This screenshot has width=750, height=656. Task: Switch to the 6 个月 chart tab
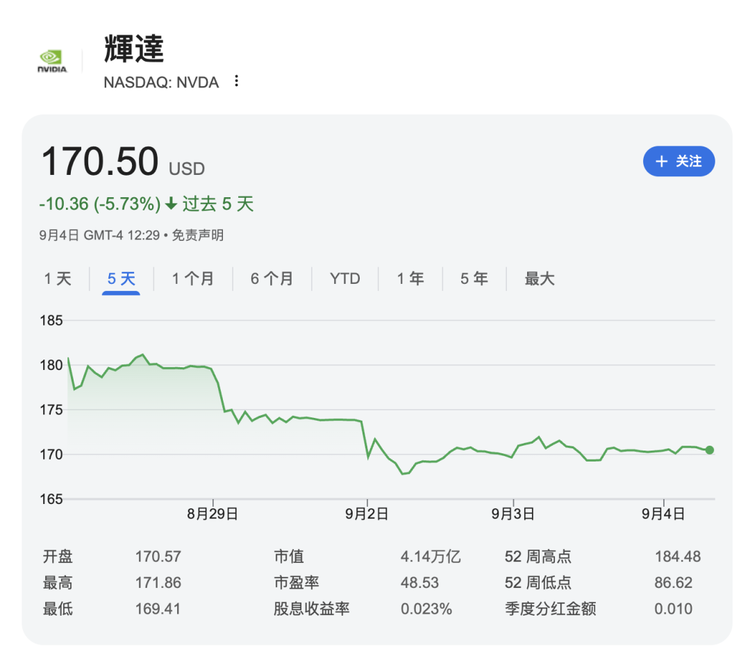coord(272,279)
